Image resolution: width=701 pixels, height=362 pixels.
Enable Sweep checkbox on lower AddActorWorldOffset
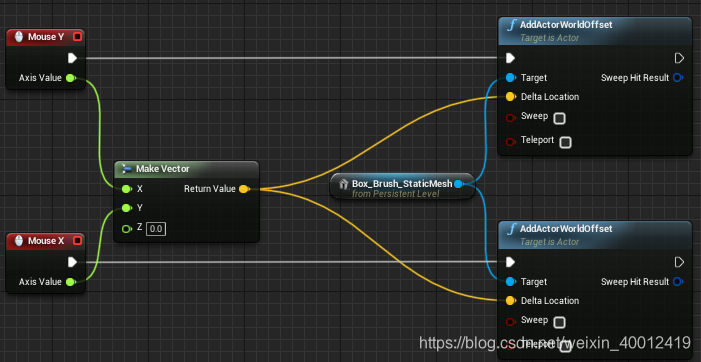pyautogui.click(x=559, y=322)
